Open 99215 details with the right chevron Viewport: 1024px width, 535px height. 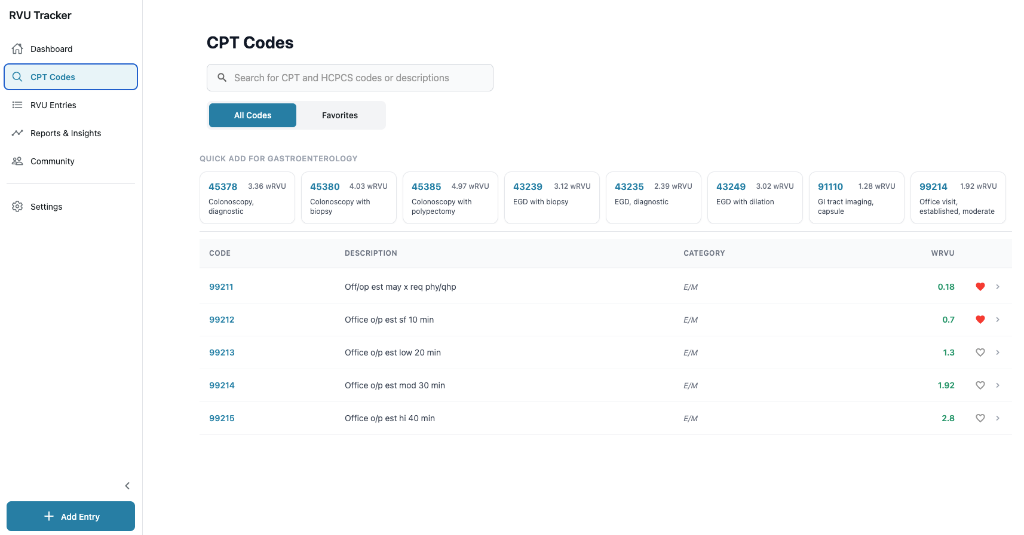998,418
